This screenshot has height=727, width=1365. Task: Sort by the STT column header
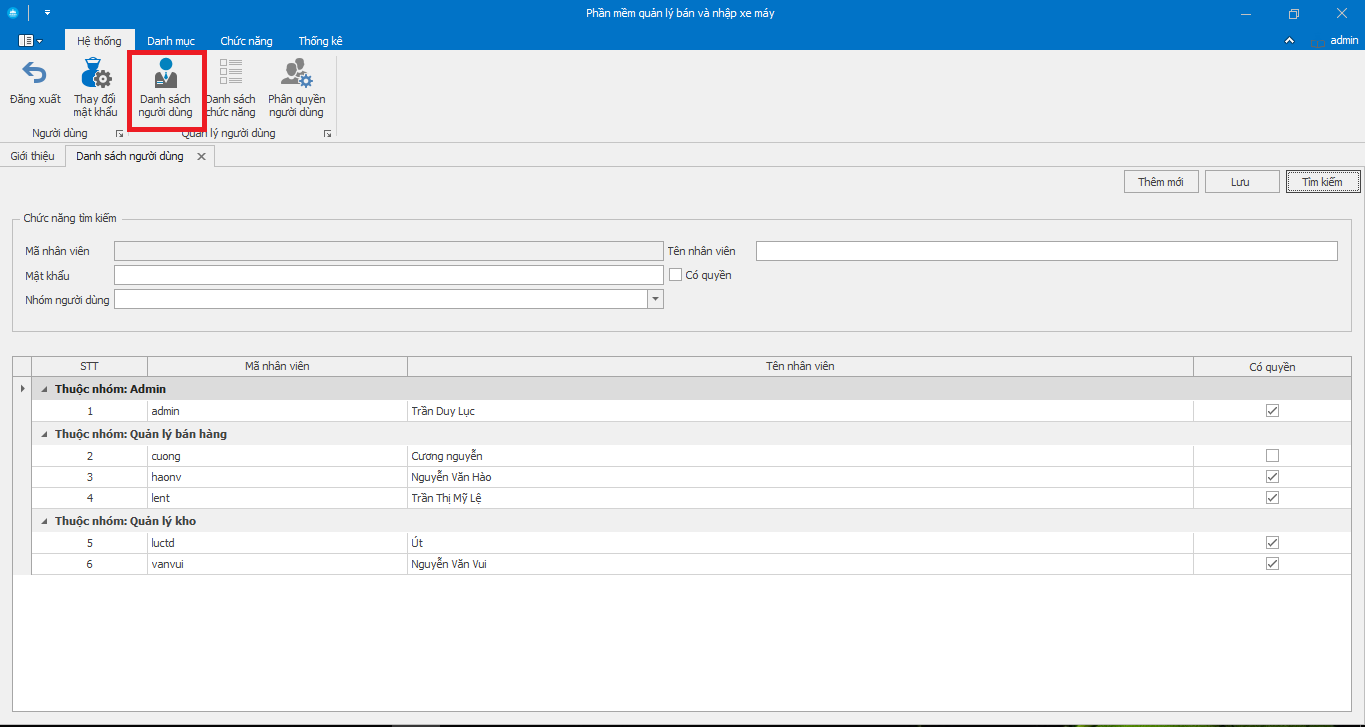point(90,366)
